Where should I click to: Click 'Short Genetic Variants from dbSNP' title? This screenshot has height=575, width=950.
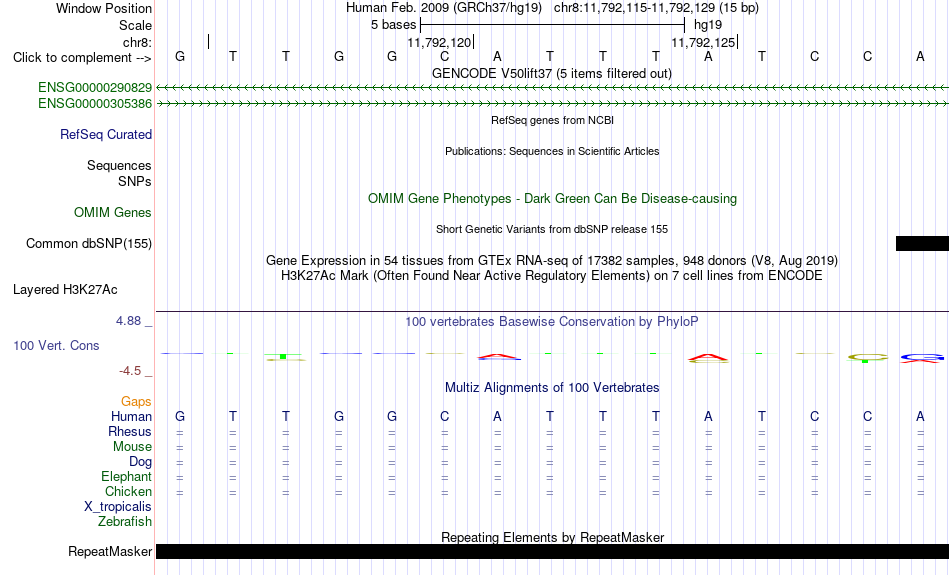(552, 229)
